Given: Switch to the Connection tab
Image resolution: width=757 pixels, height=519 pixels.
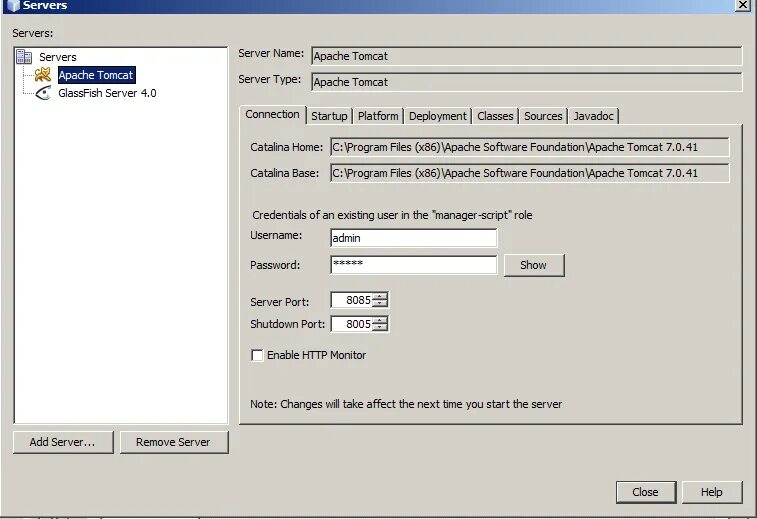Looking at the screenshot, I should click(x=272, y=115).
